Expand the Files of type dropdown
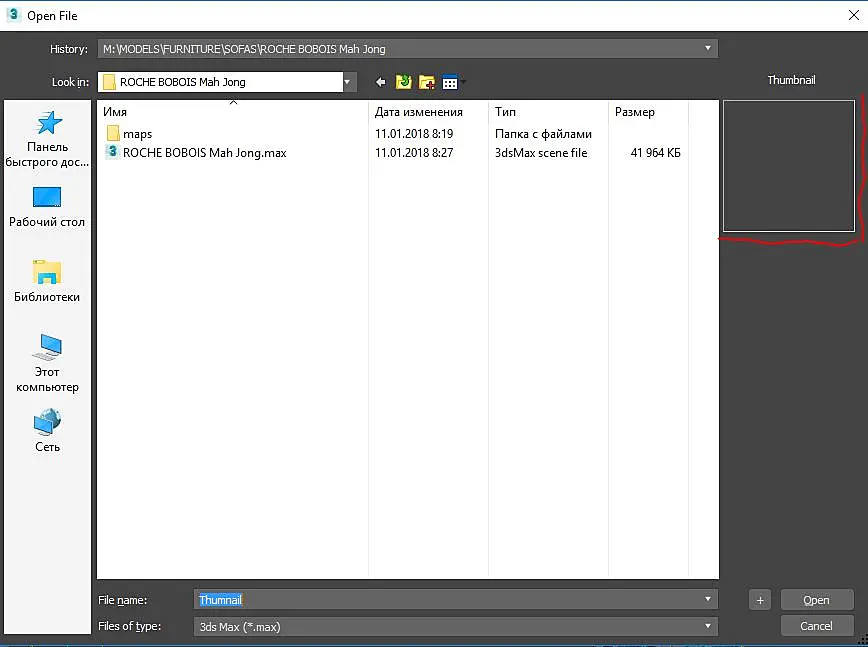The image size is (868, 647). point(707,626)
